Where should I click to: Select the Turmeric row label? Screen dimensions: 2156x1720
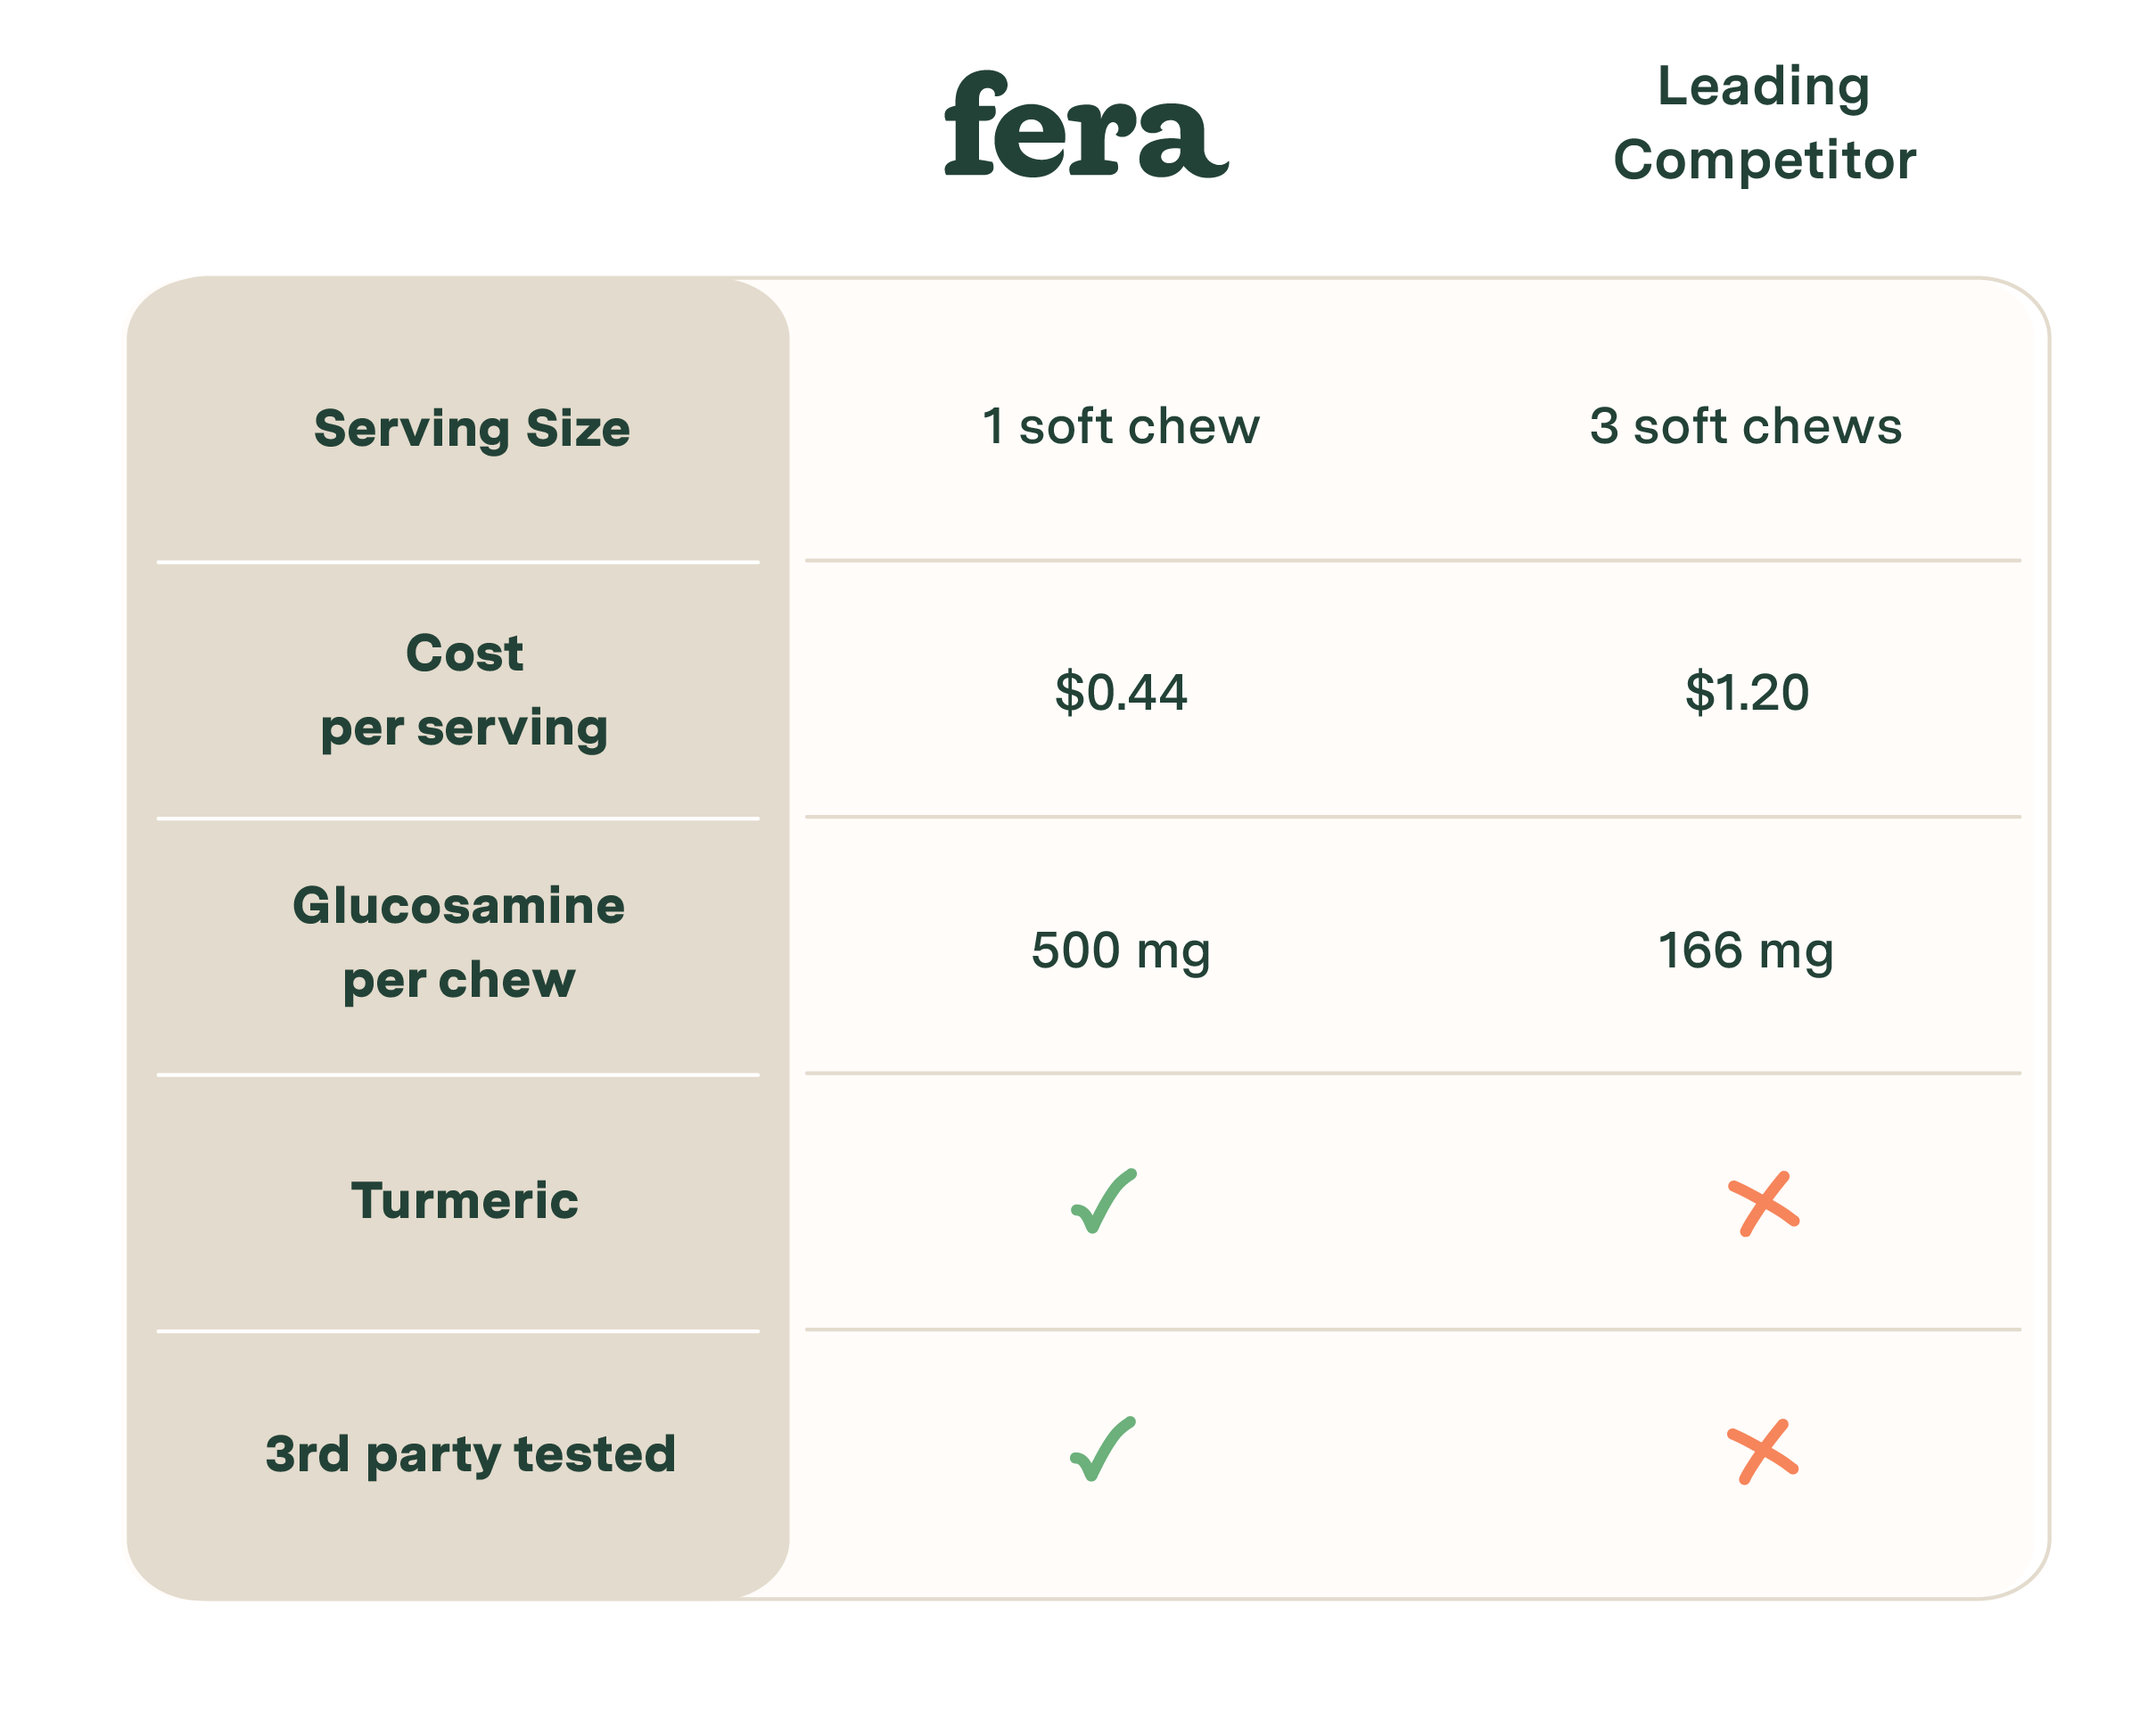(x=464, y=1200)
